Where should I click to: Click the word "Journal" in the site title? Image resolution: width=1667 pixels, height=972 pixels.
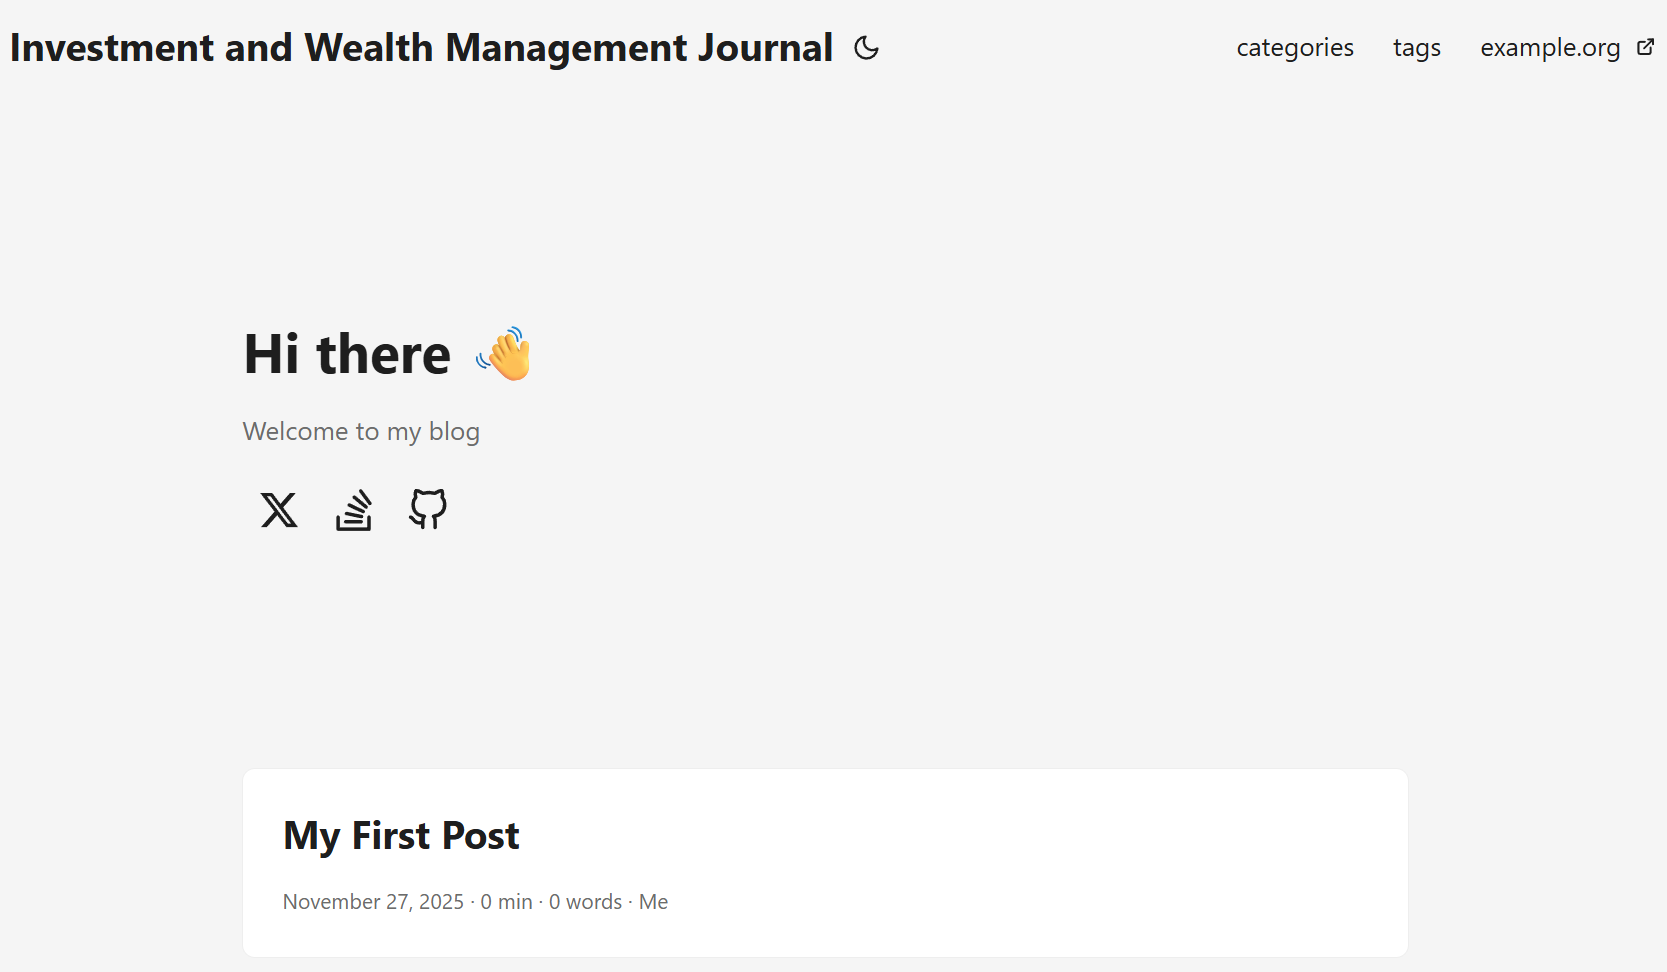(x=765, y=48)
